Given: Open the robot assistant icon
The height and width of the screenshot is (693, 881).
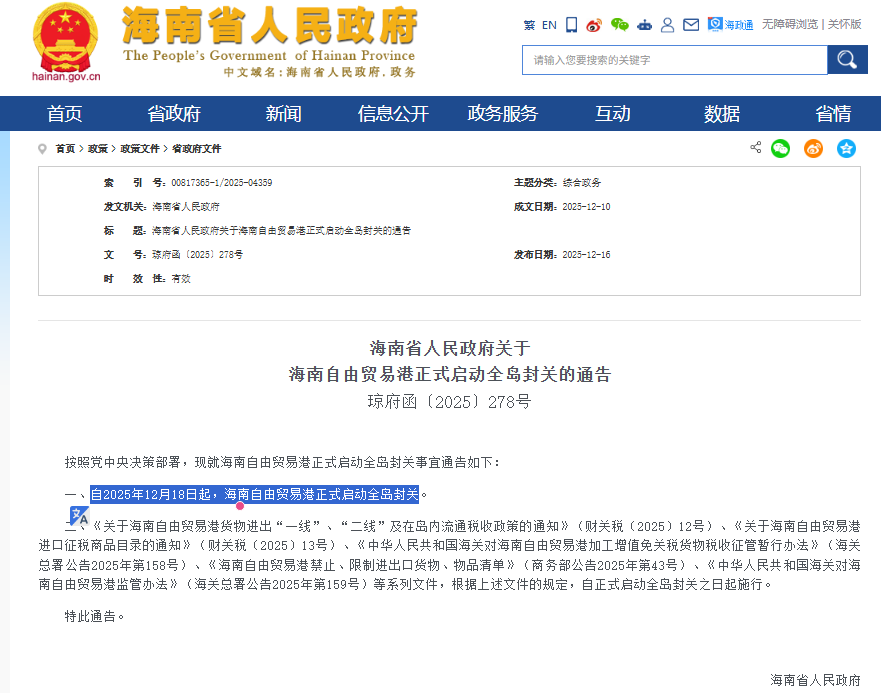Looking at the screenshot, I should click(644, 25).
